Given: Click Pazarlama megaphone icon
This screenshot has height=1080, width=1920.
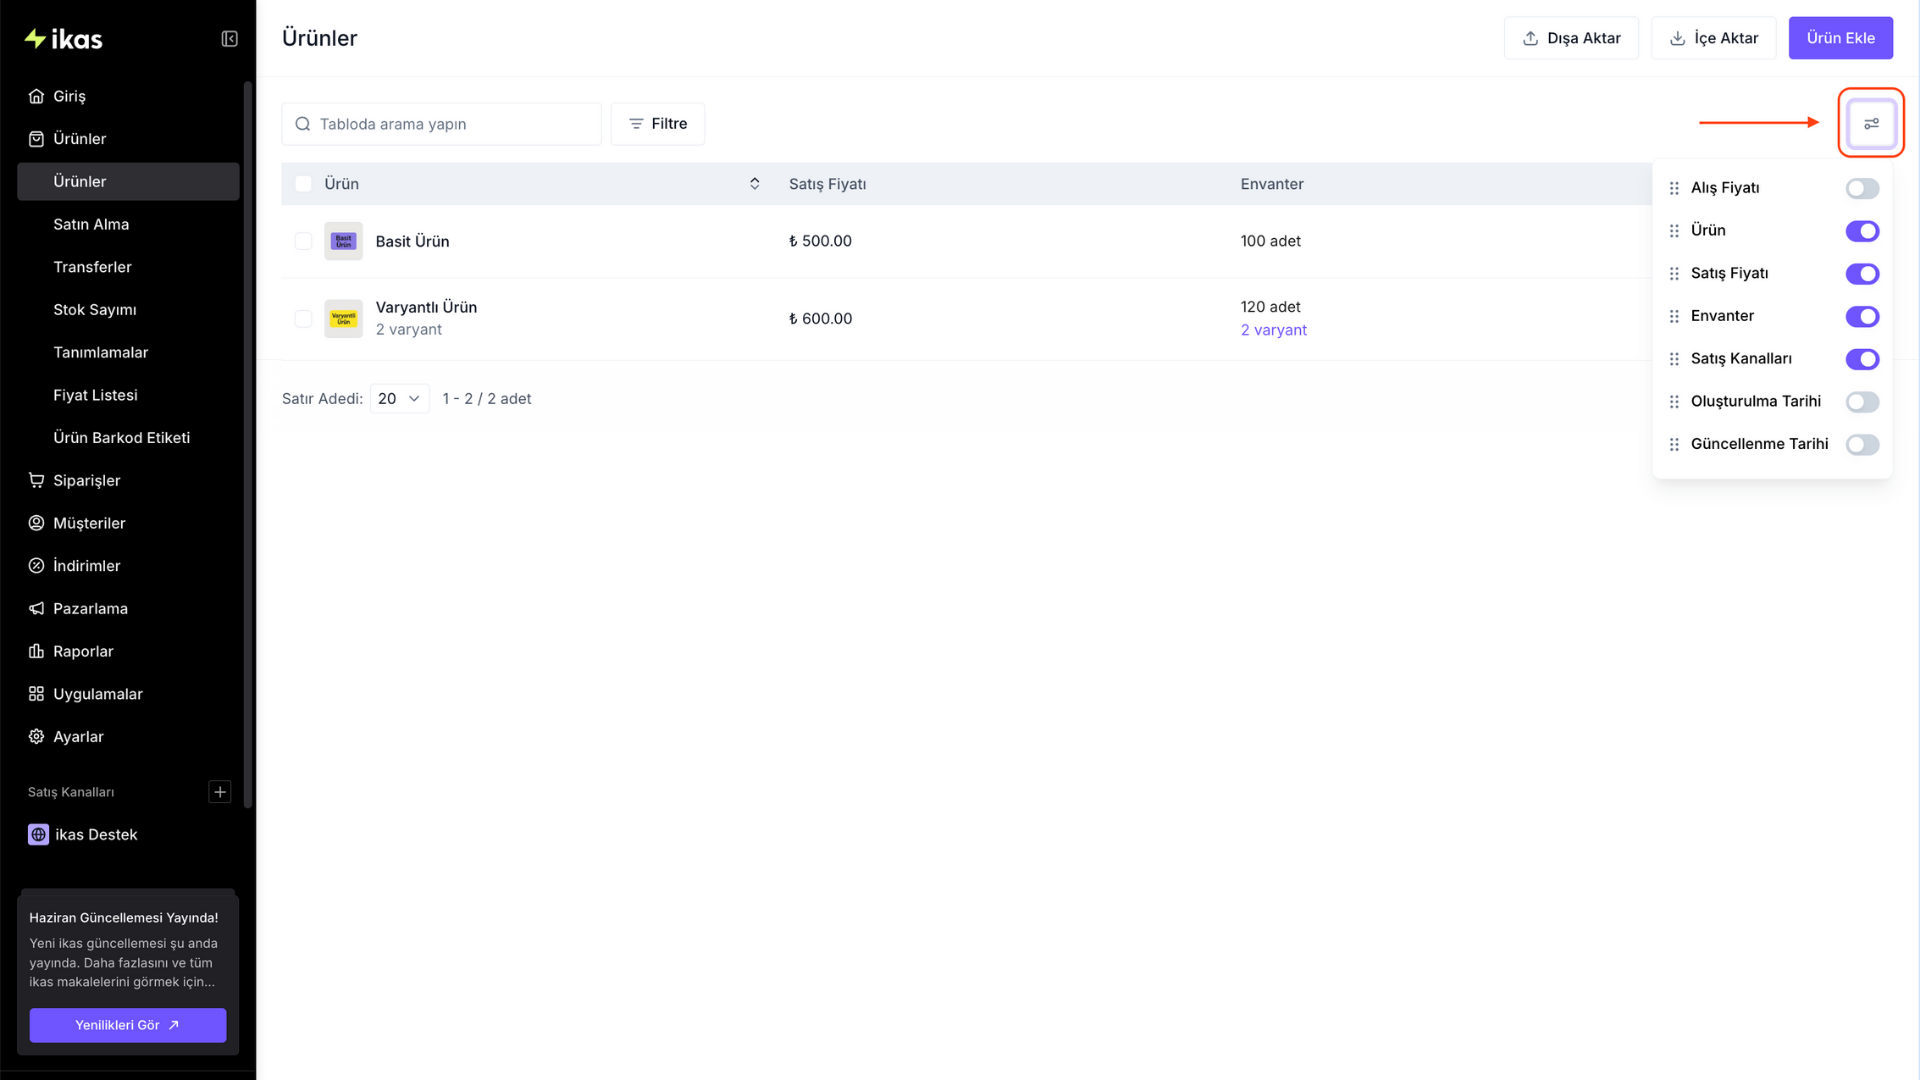Looking at the screenshot, I should tap(36, 608).
